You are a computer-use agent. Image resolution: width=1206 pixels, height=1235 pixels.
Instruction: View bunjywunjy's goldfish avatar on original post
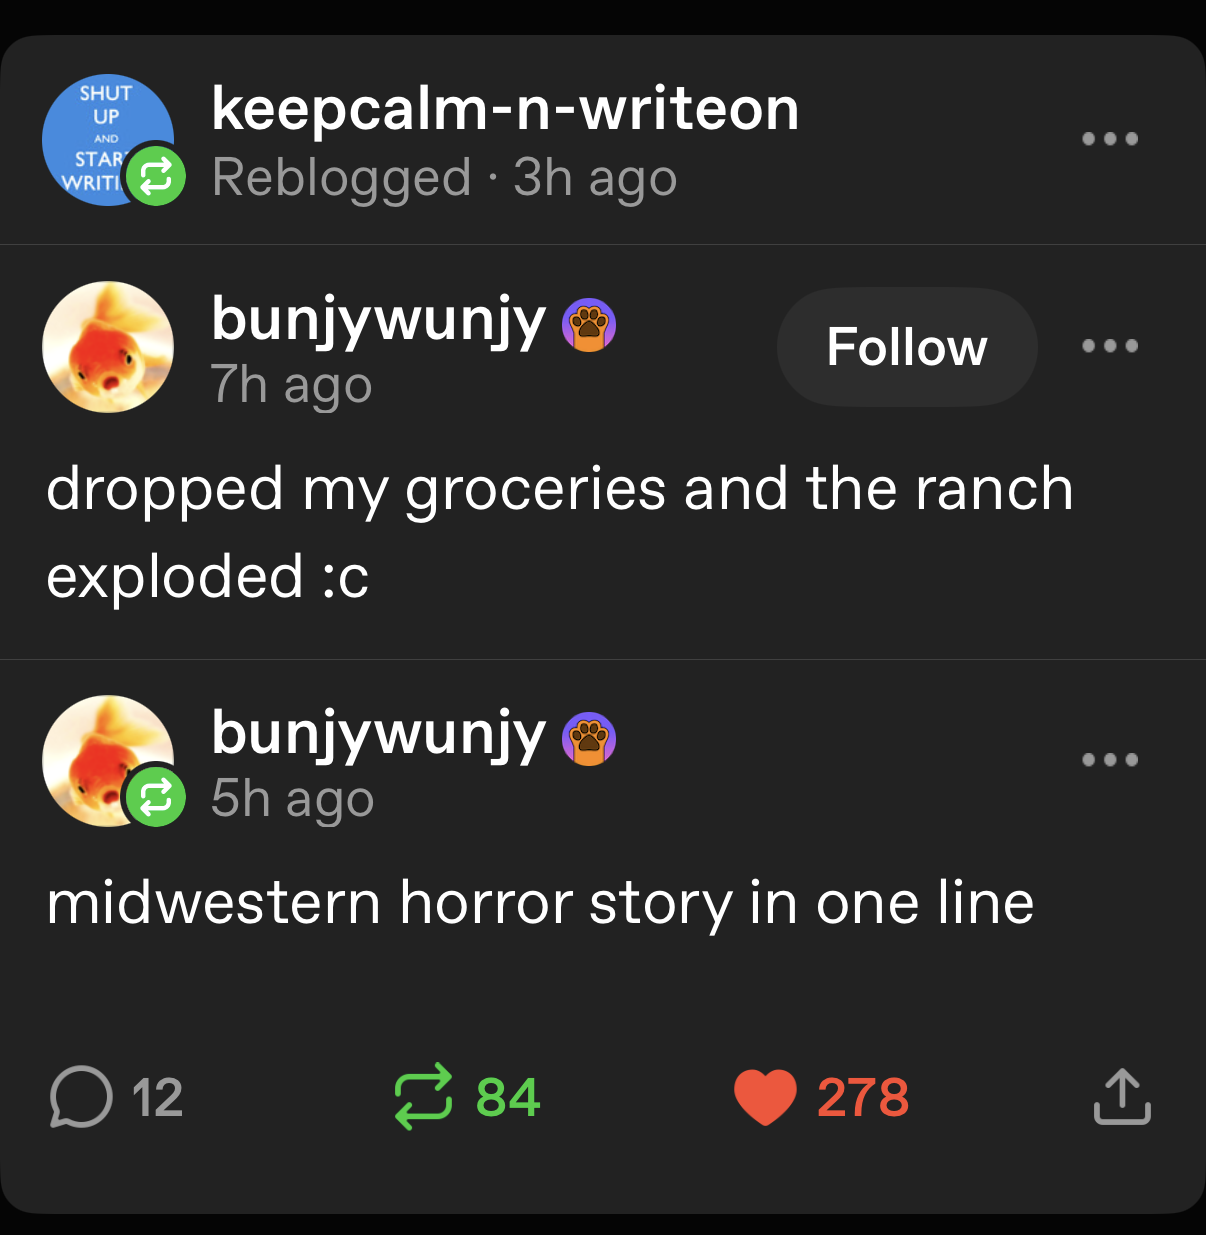click(108, 347)
